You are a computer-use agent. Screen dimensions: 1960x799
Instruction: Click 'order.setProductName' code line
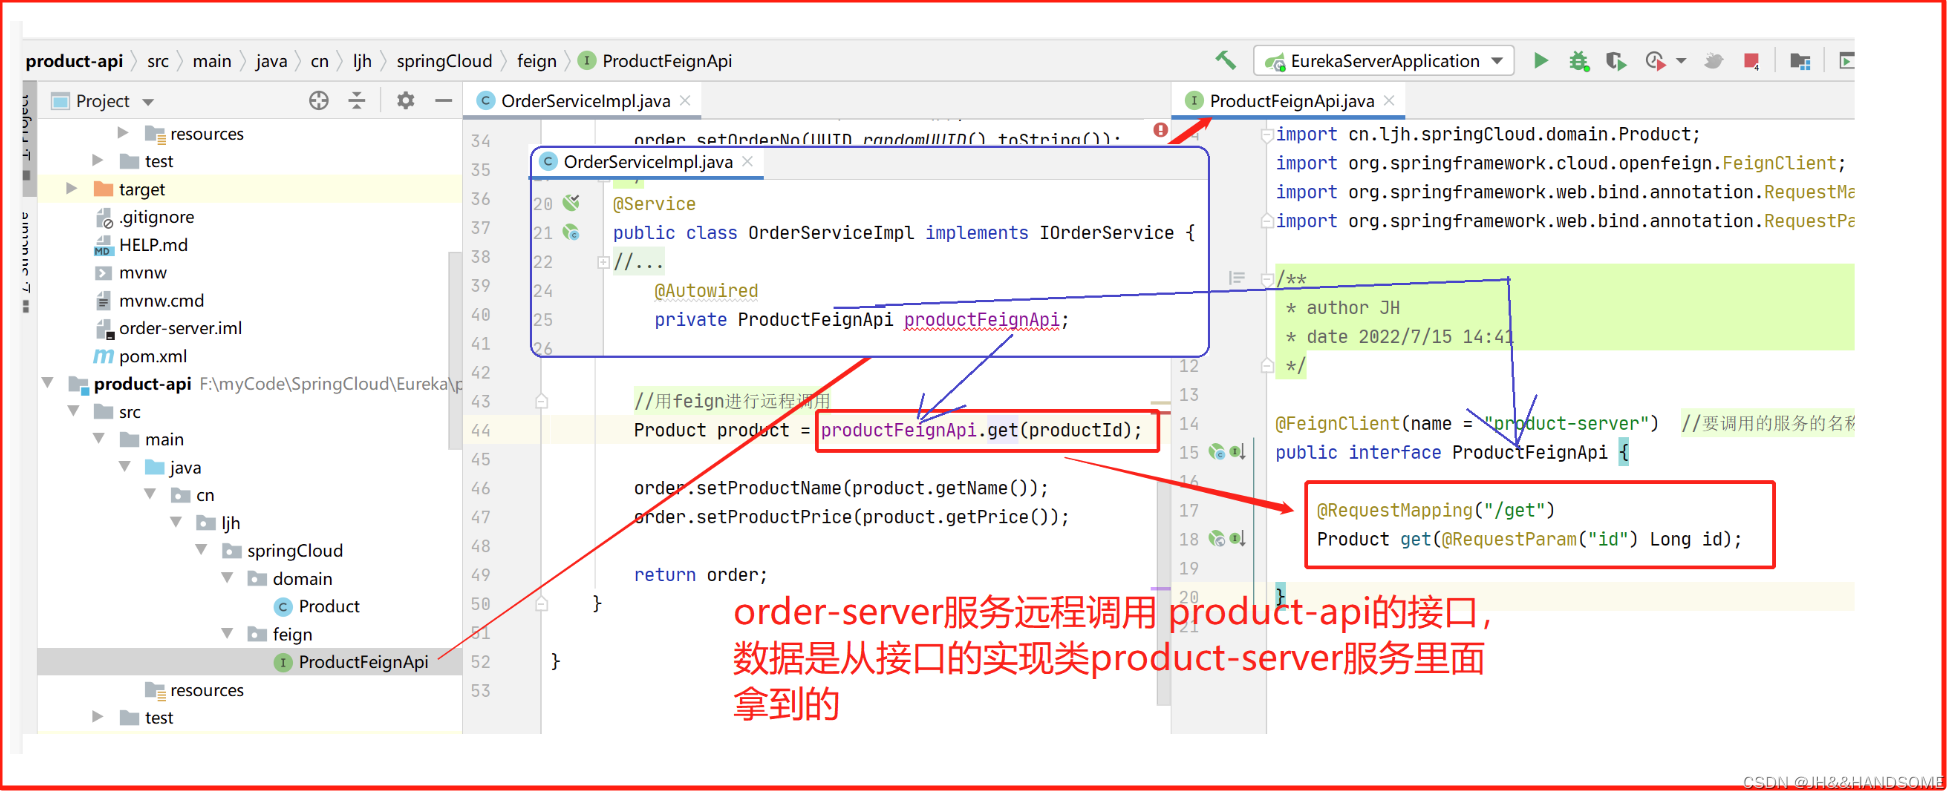click(841, 488)
